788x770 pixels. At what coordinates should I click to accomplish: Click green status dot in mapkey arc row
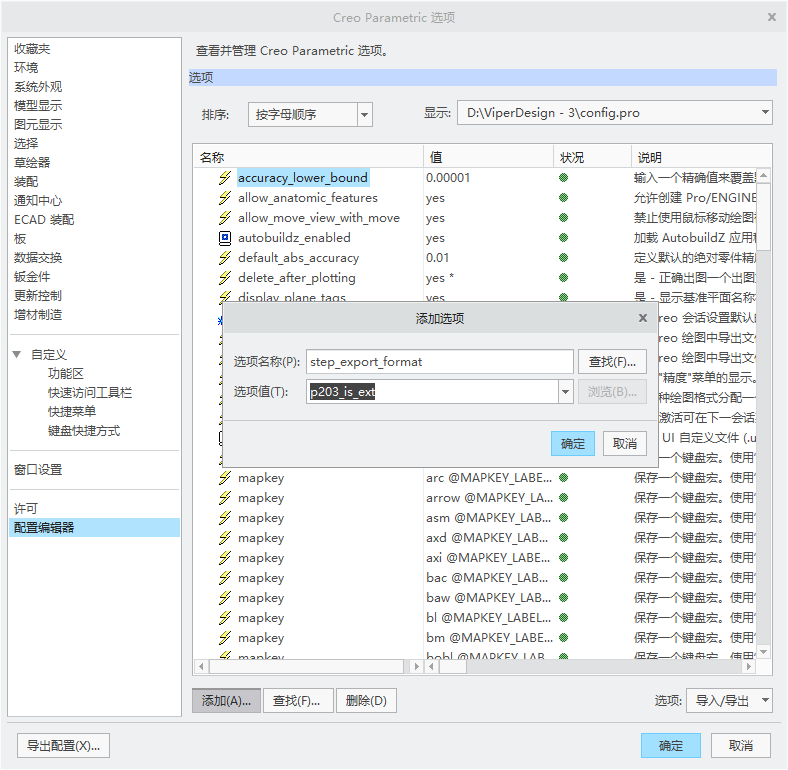tap(563, 477)
